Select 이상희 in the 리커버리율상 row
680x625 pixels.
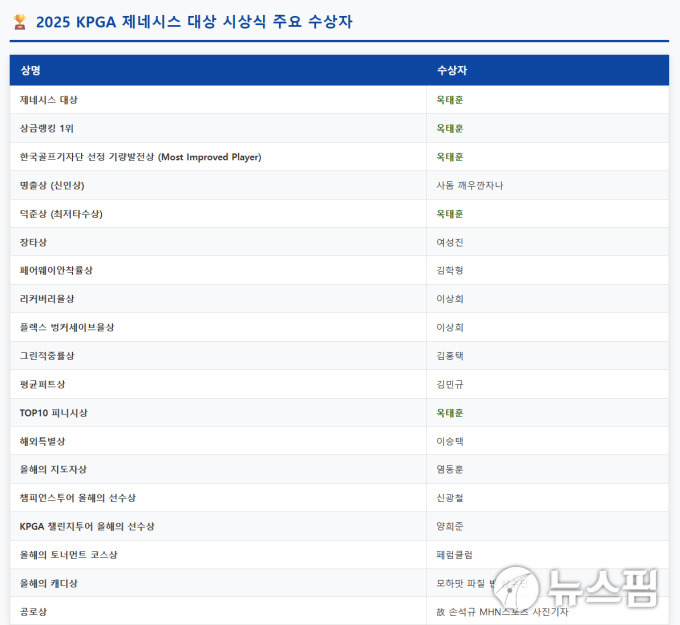click(450, 299)
